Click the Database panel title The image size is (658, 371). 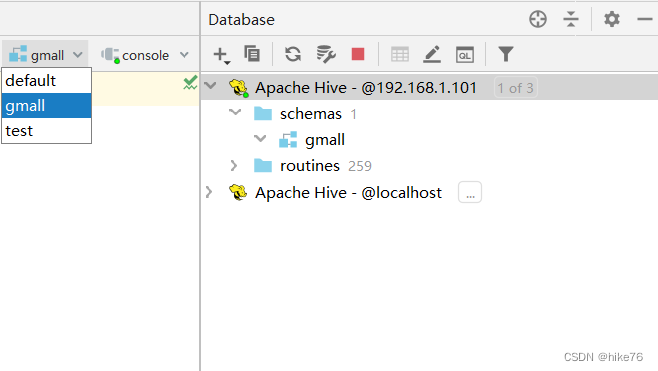click(241, 20)
